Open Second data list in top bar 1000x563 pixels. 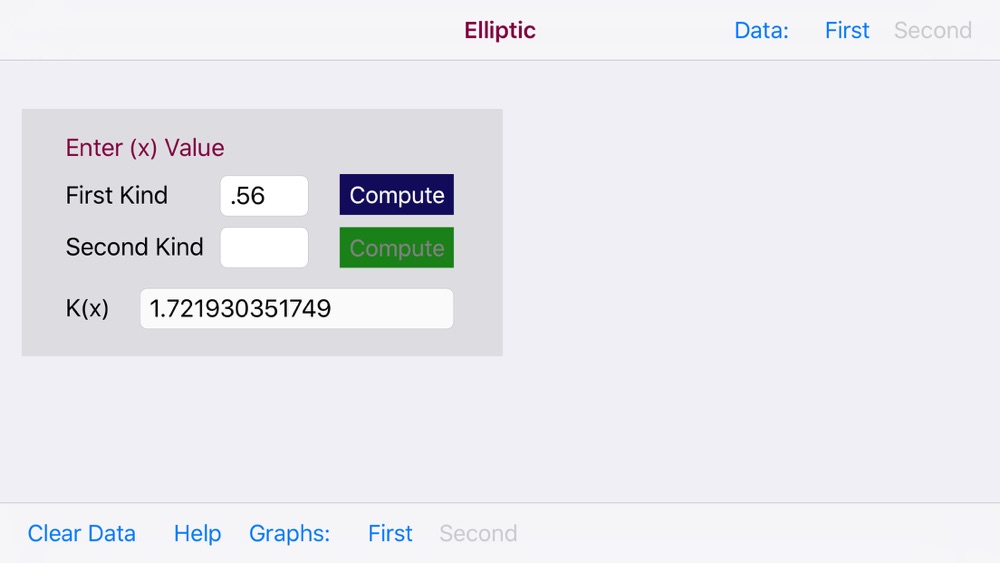pos(932,31)
